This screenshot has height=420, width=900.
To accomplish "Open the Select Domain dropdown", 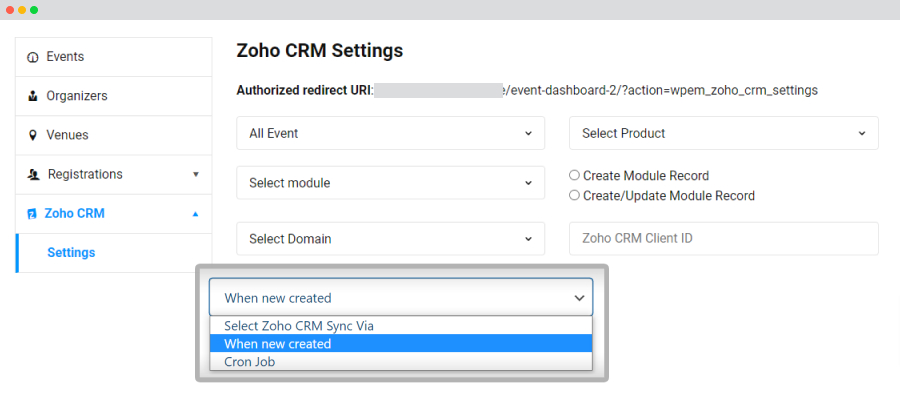I will 390,239.
